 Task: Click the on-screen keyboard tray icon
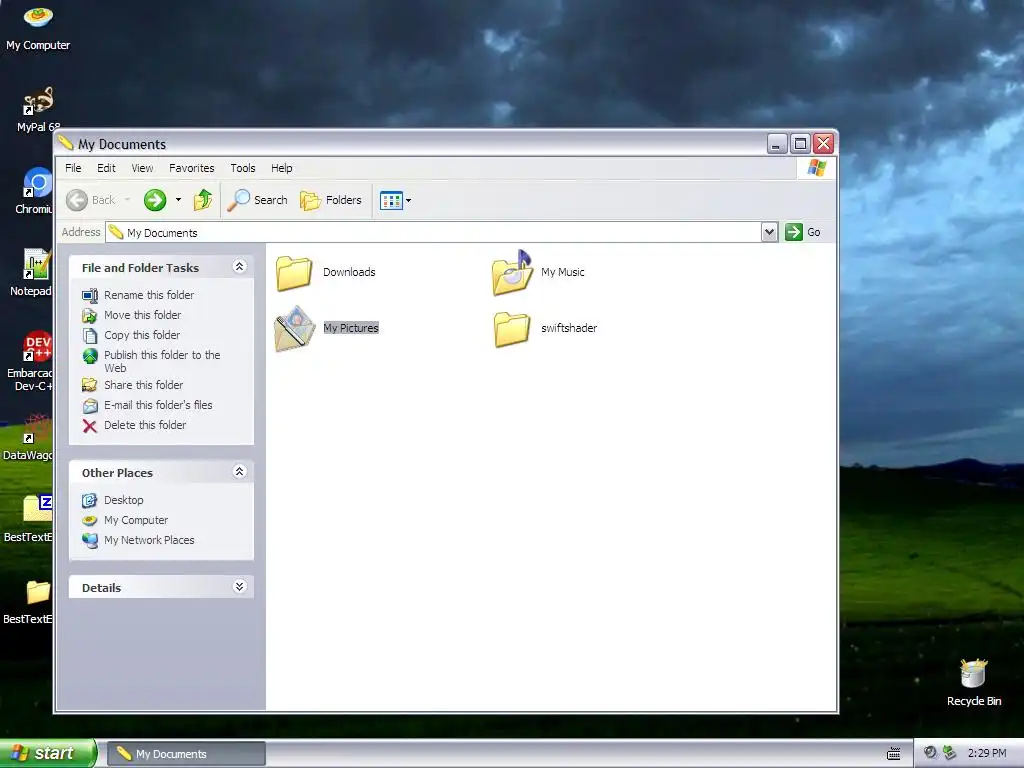pos(893,754)
